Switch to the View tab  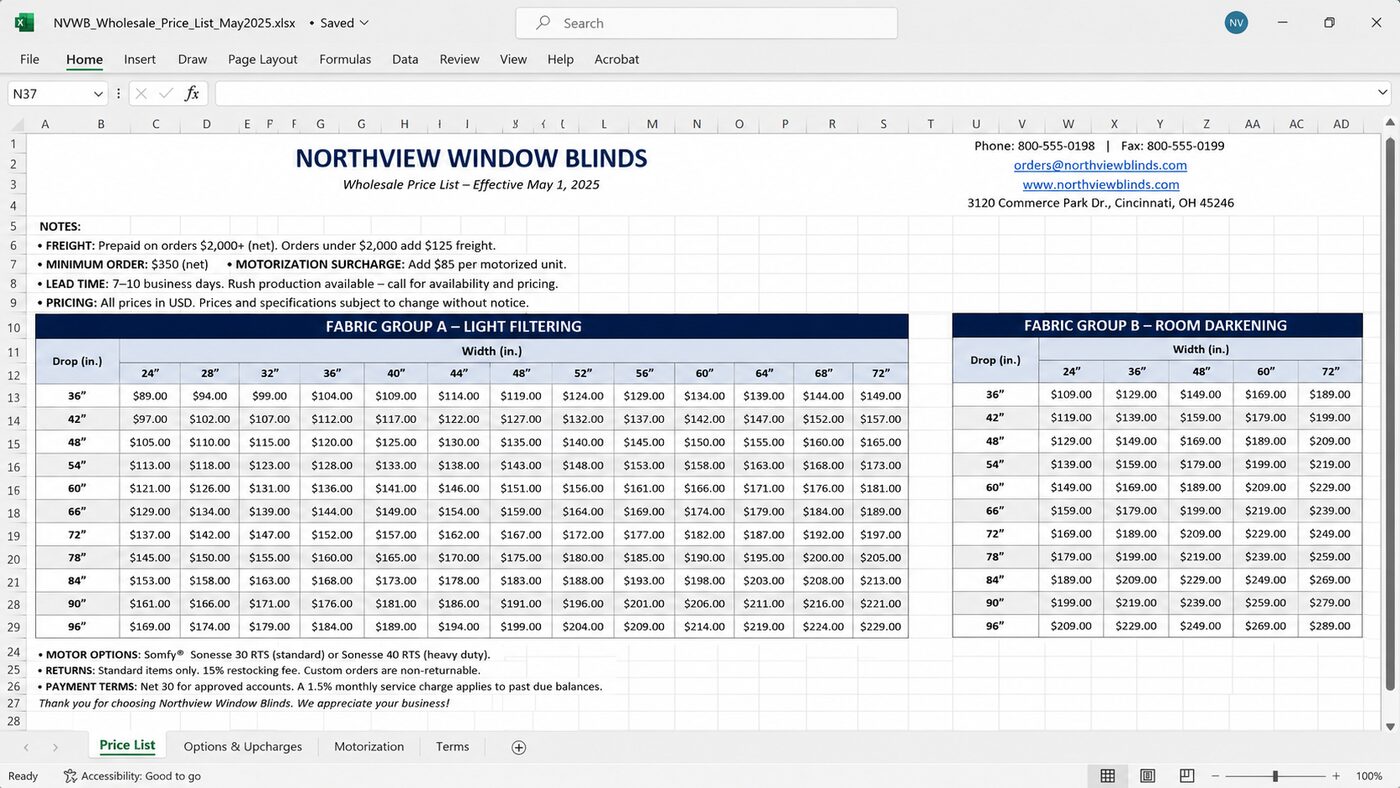coord(513,59)
